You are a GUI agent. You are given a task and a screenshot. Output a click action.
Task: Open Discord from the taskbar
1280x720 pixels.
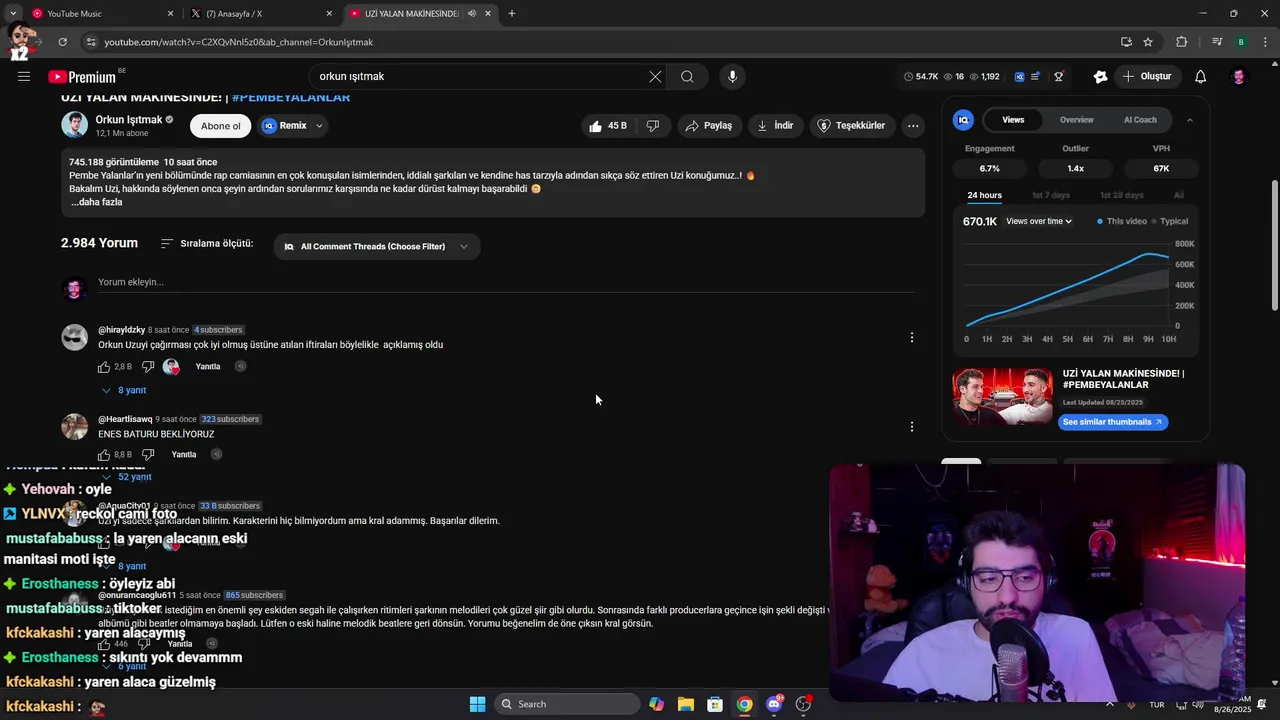click(774, 704)
